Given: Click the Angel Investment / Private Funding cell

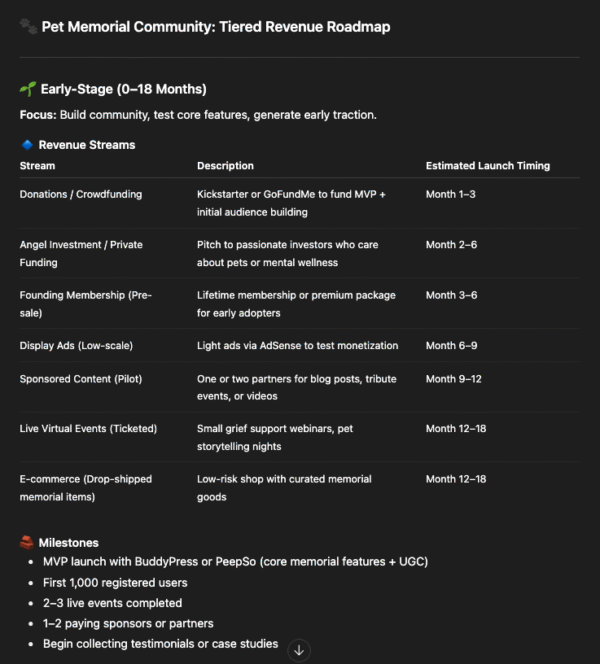Looking at the screenshot, I should 83,253.
